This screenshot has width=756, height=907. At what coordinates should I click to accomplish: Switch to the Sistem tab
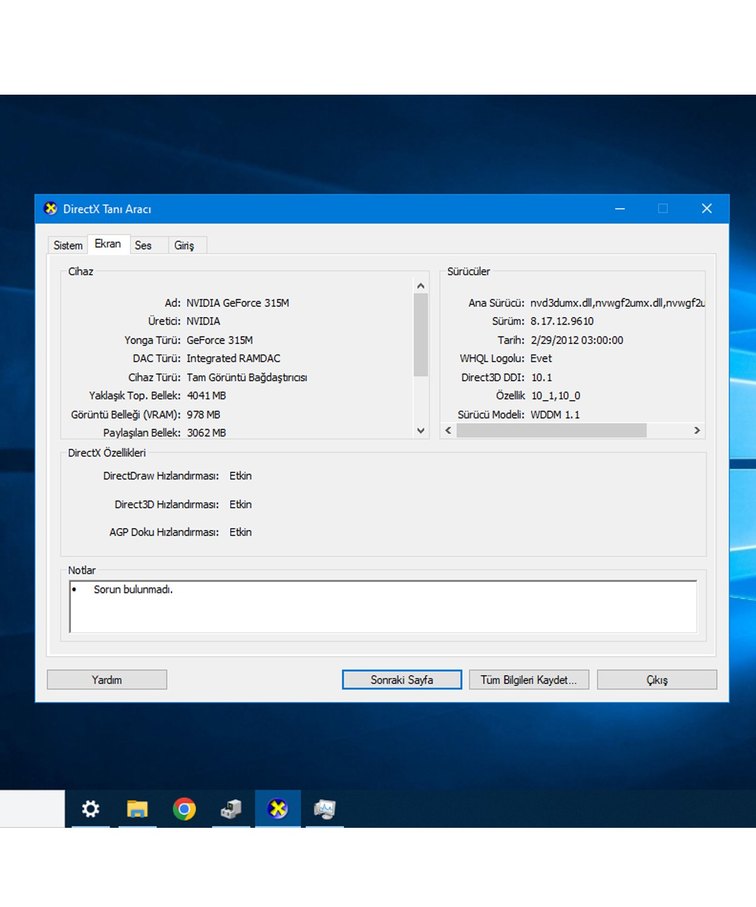68,245
